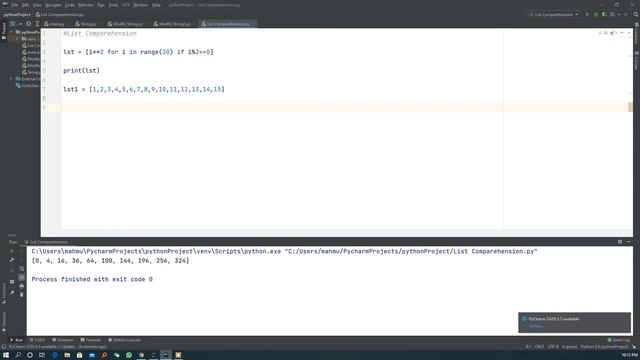This screenshot has width=640, height=360.
Task: Expand the venv folder in tree
Action: (x=18, y=39)
